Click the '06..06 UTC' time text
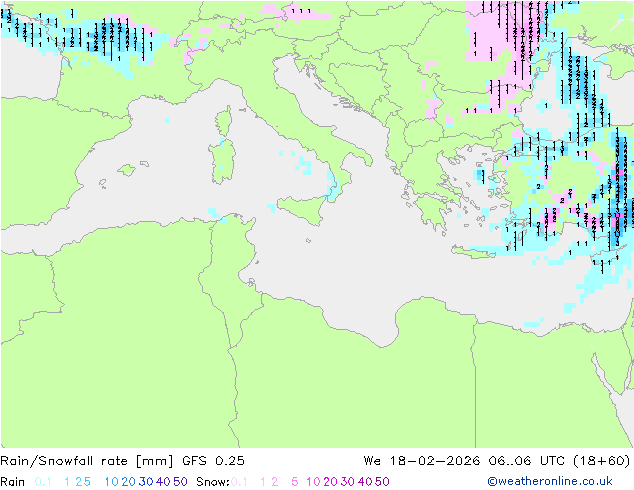Screen dimensions: 634x490 pyautogui.click(x=526, y=460)
